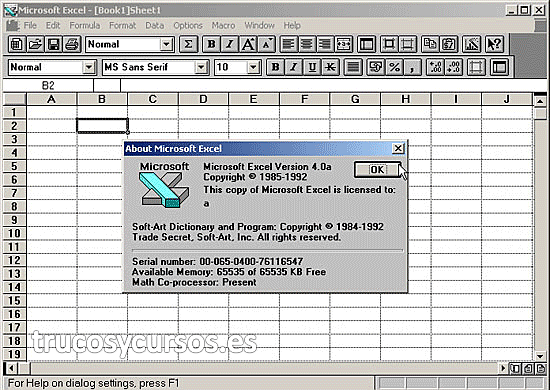
Task: Open the Edit menu
Action: point(53,26)
